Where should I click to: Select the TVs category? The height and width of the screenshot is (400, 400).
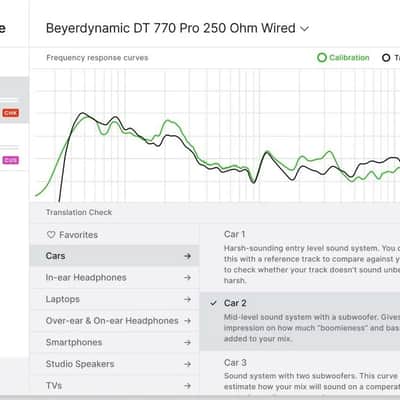tap(115, 386)
